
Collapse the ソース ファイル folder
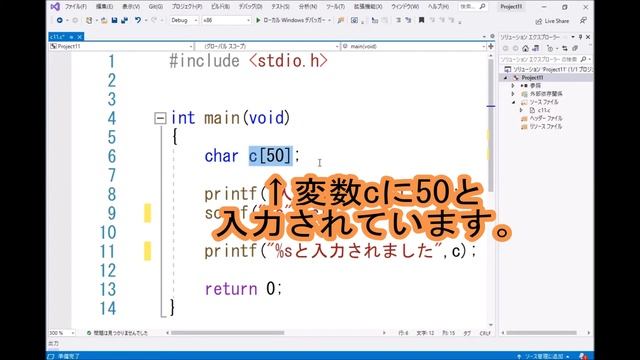(513, 102)
